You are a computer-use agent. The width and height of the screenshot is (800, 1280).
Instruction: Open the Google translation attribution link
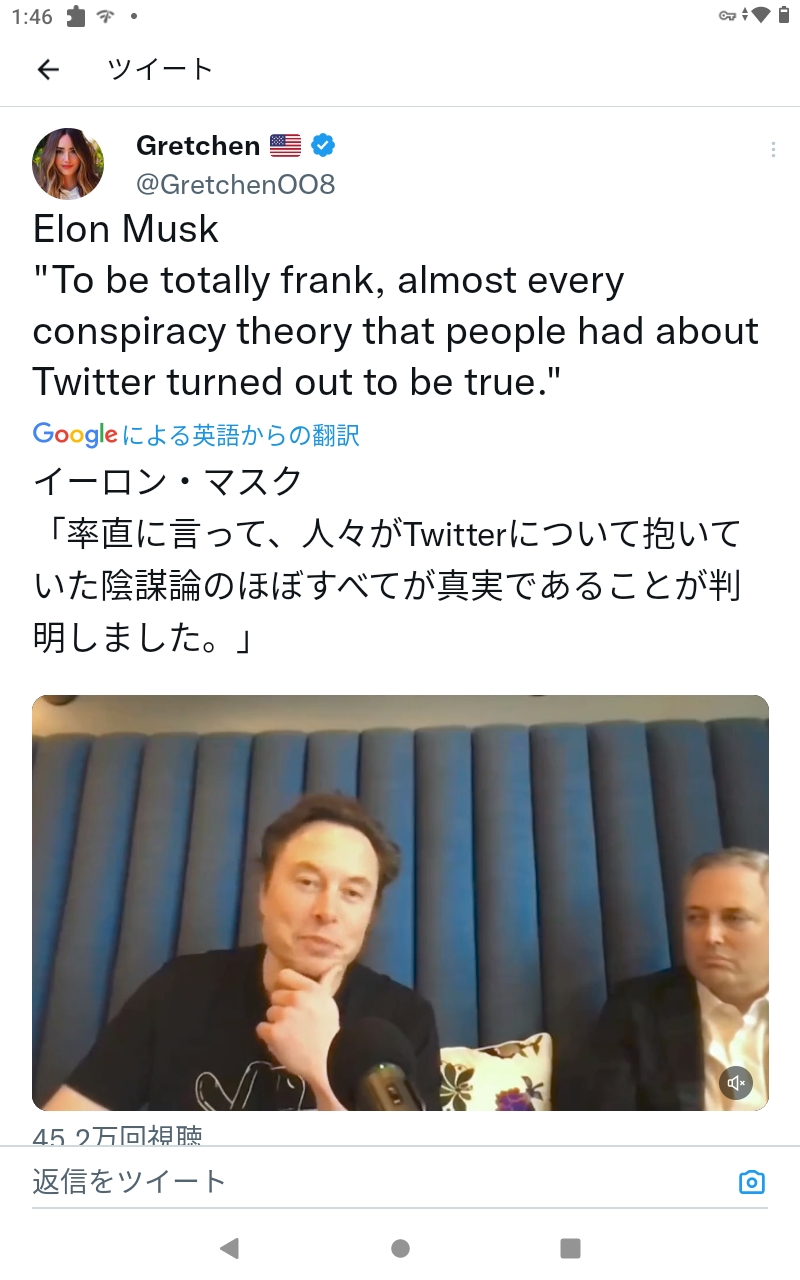[x=196, y=435]
